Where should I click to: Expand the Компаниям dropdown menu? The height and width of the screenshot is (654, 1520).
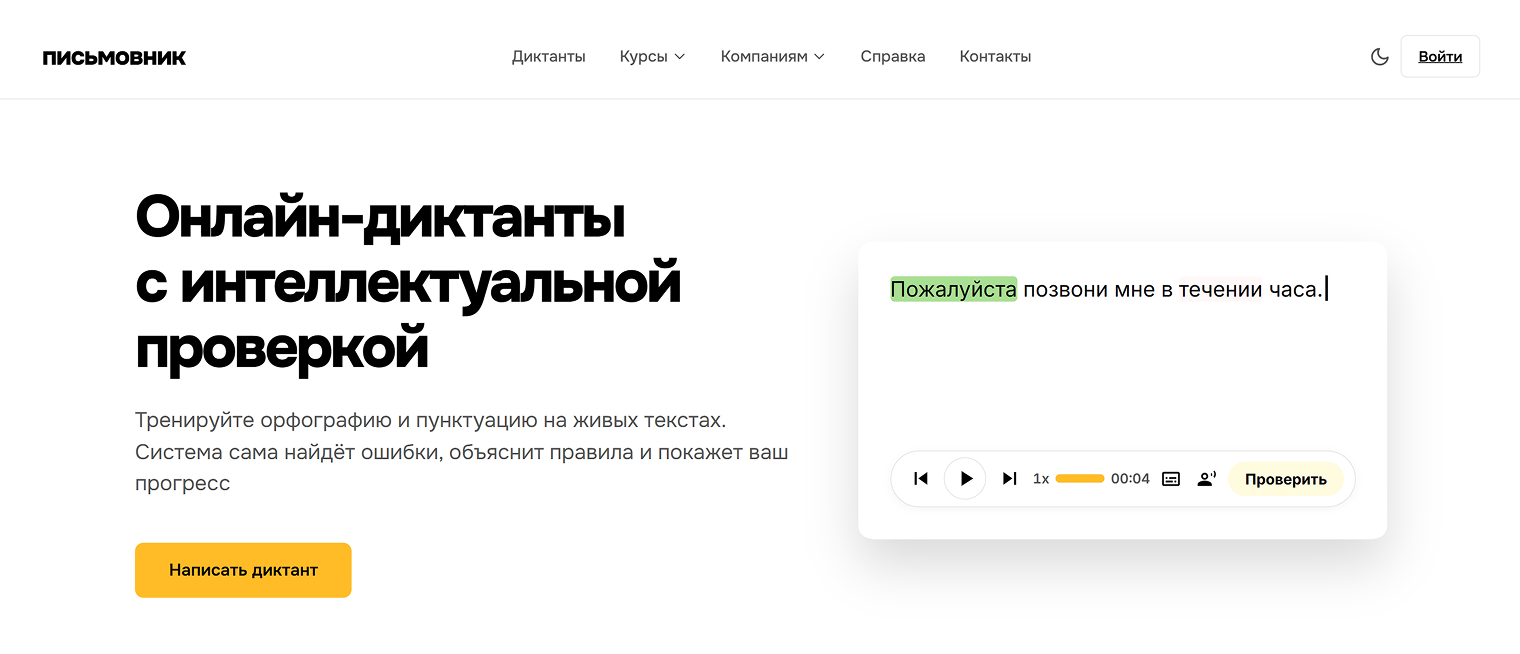(772, 57)
